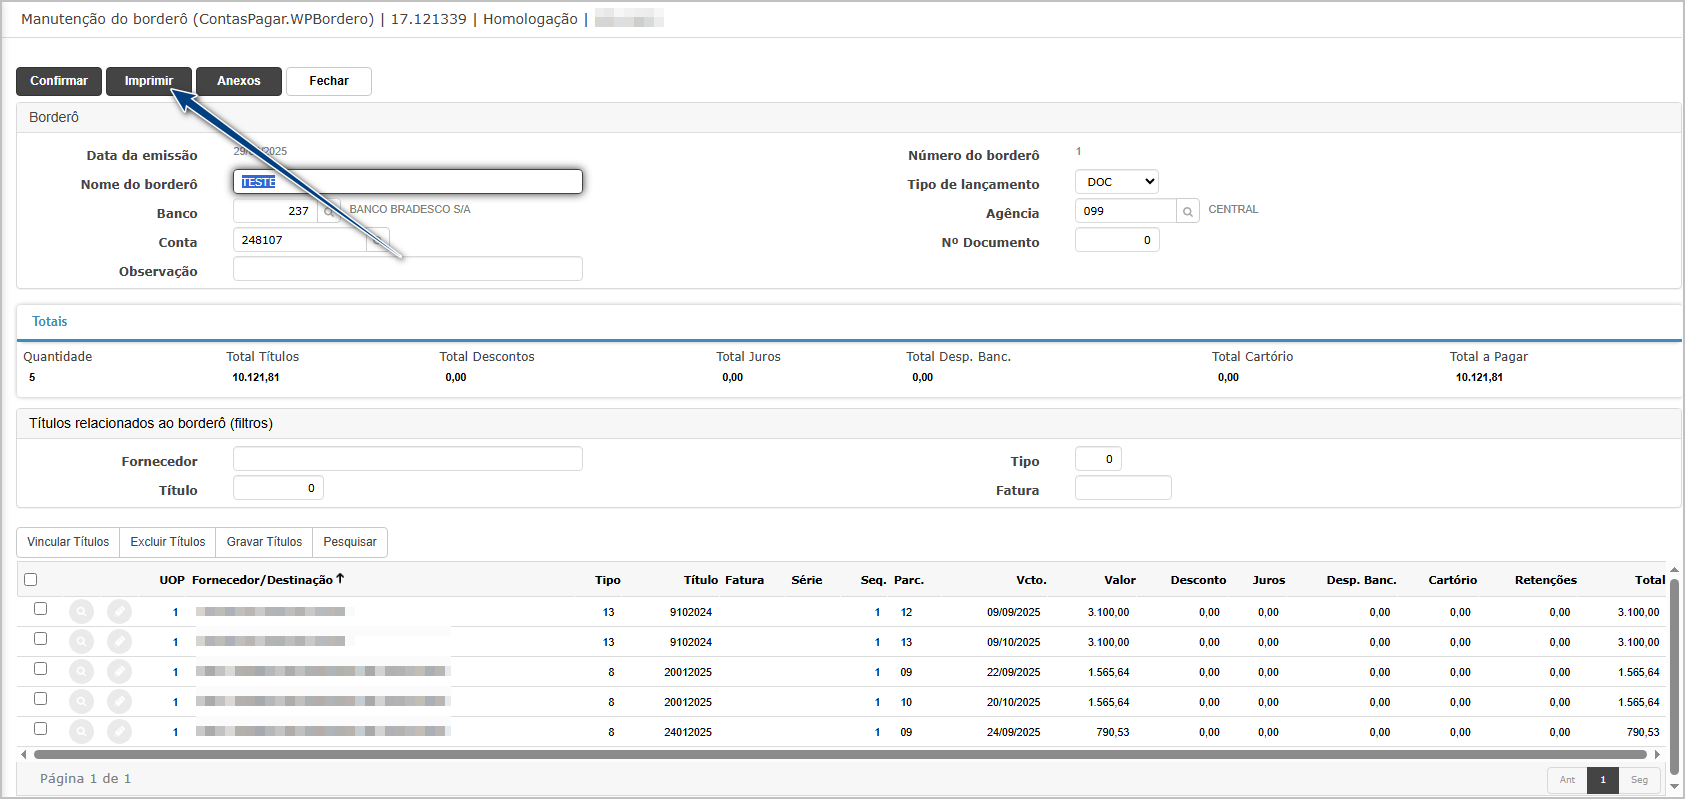Click the horizontal scrollbar under the titles grid

840,755
